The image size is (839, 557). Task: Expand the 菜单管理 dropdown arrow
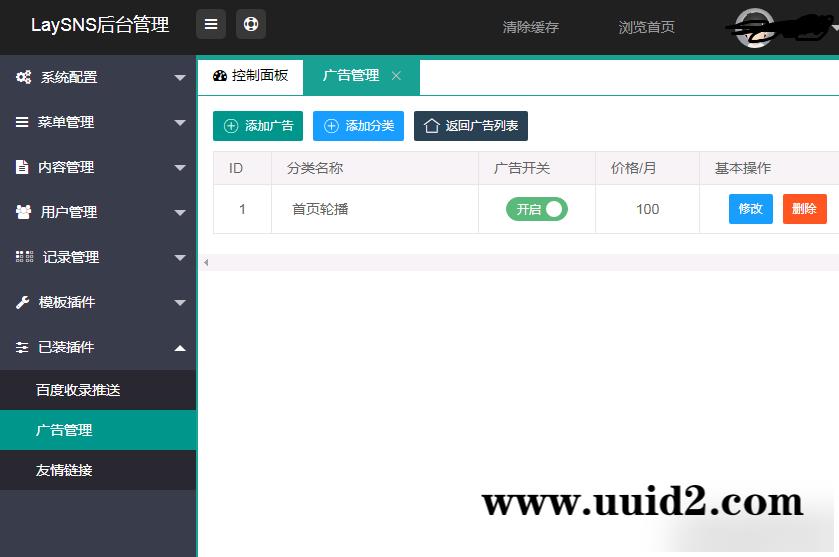[x=180, y=123]
